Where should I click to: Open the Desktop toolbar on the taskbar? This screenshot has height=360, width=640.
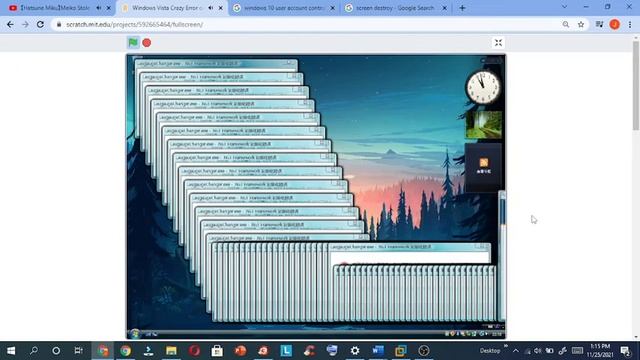[x=490, y=351]
